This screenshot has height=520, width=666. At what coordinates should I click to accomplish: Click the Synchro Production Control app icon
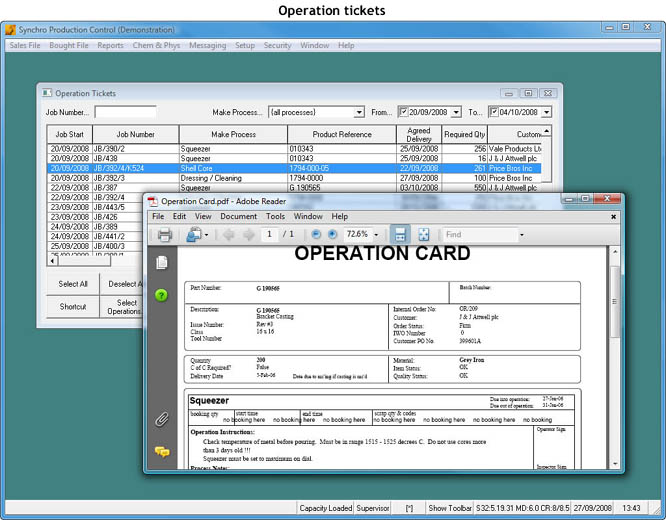pyautogui.click(x=11, y=30)
